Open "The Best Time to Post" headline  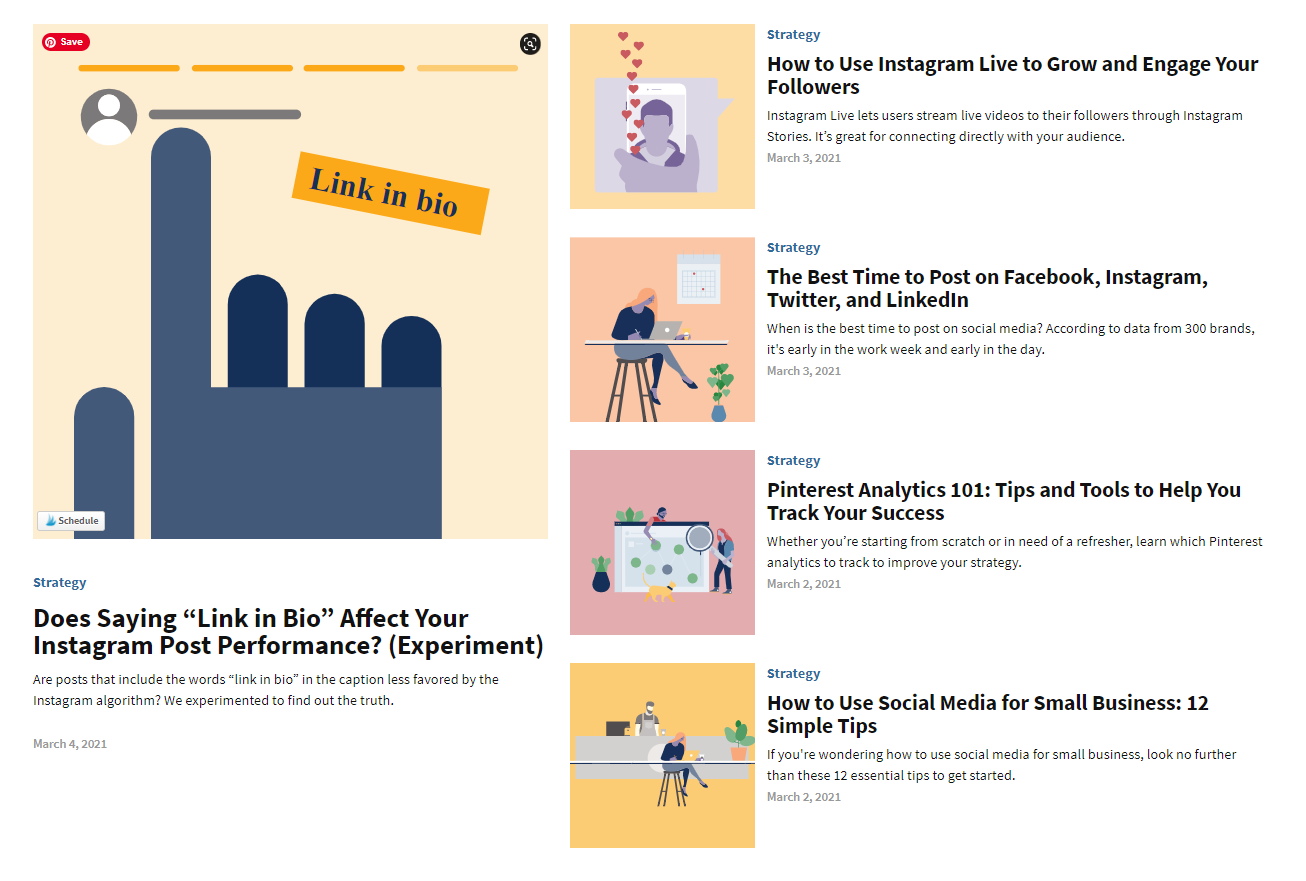click(x=987, y=288)
